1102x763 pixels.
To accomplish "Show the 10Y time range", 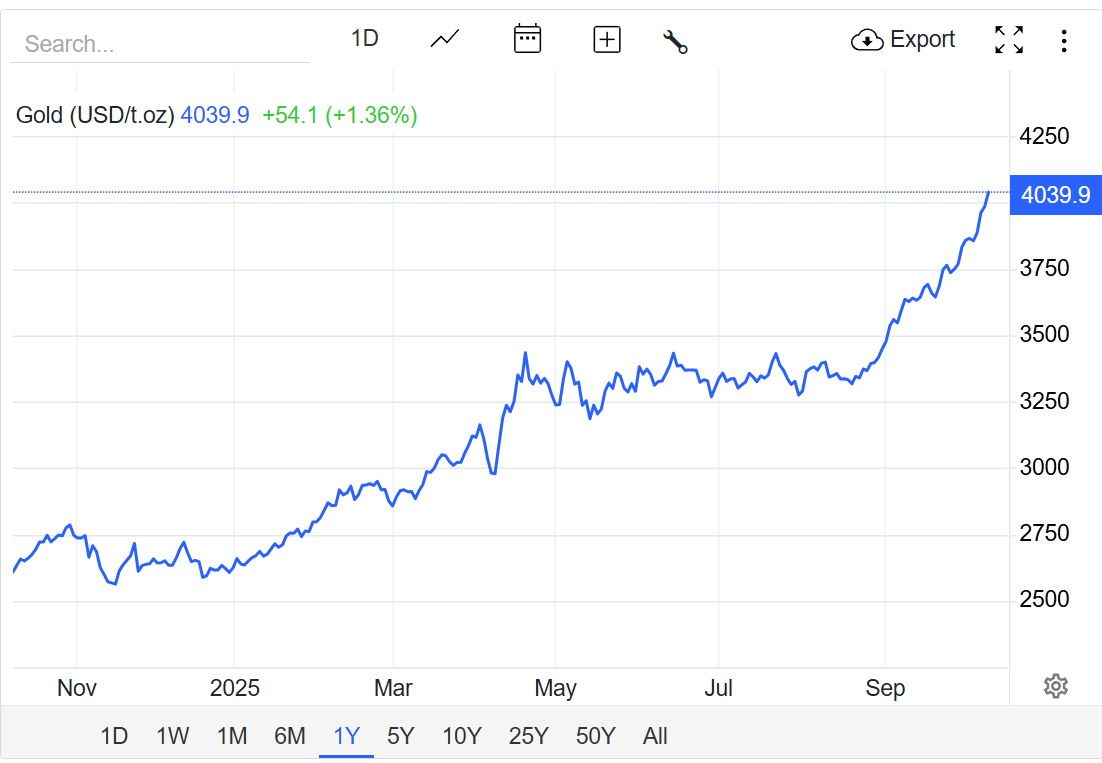I will tap(461, 737).
